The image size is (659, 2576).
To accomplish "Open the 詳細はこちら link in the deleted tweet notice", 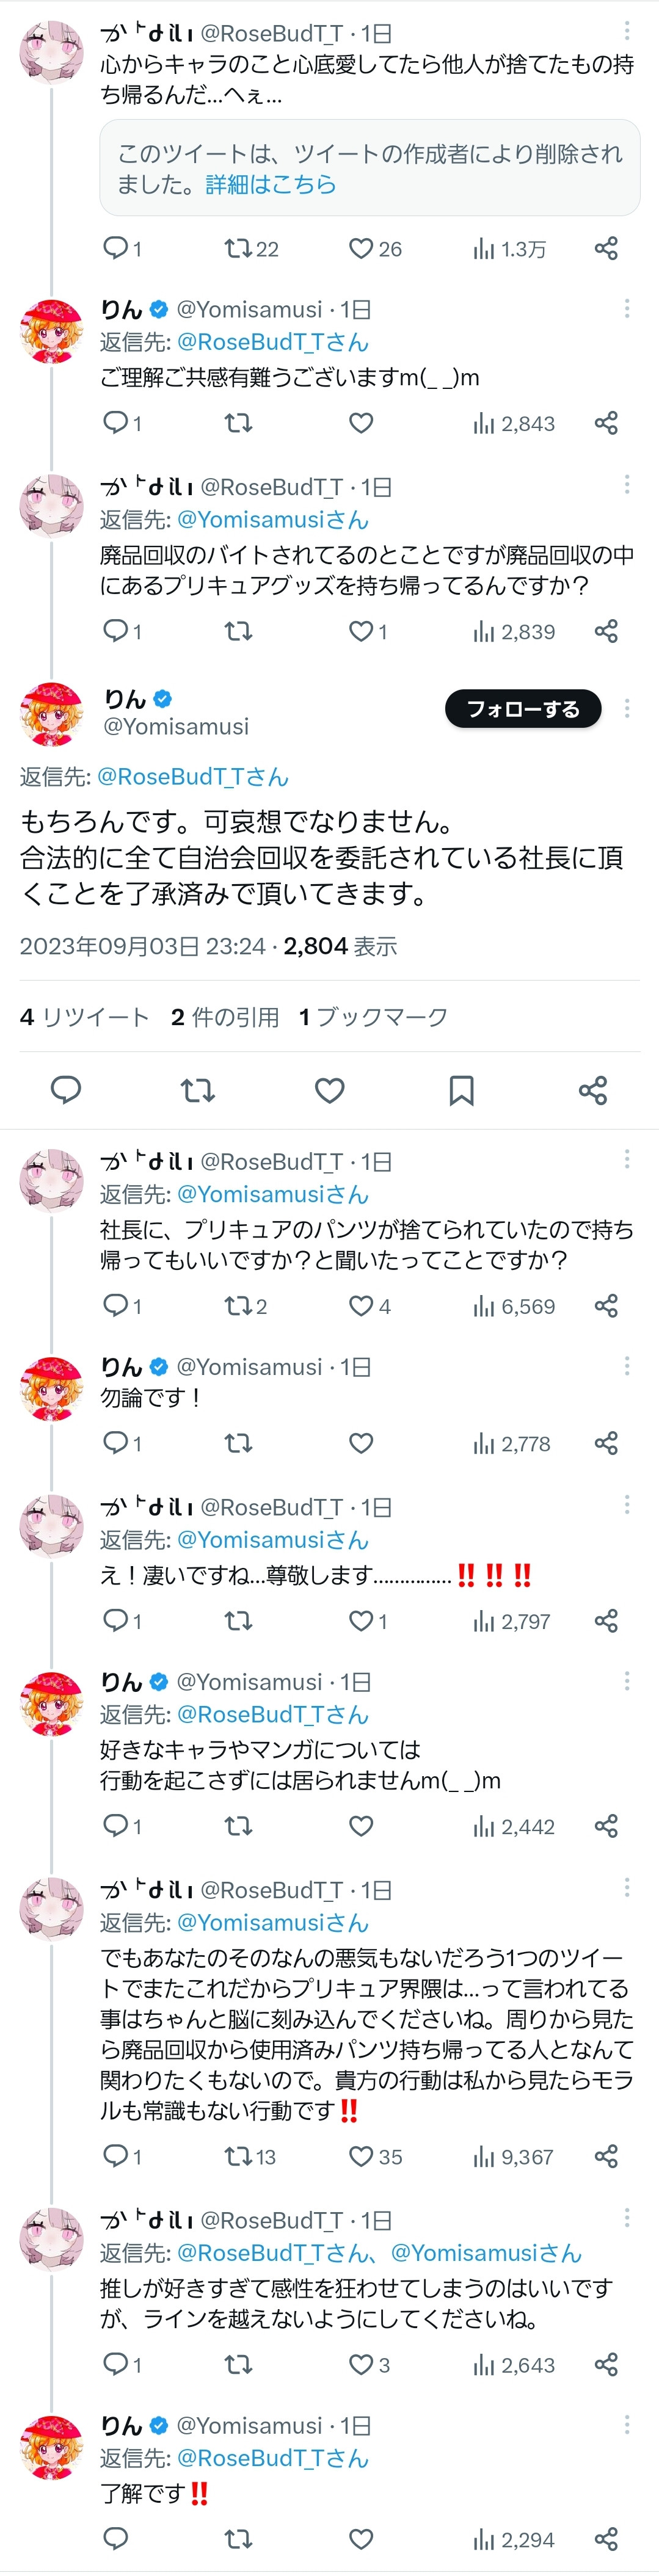I will point(271,184).
